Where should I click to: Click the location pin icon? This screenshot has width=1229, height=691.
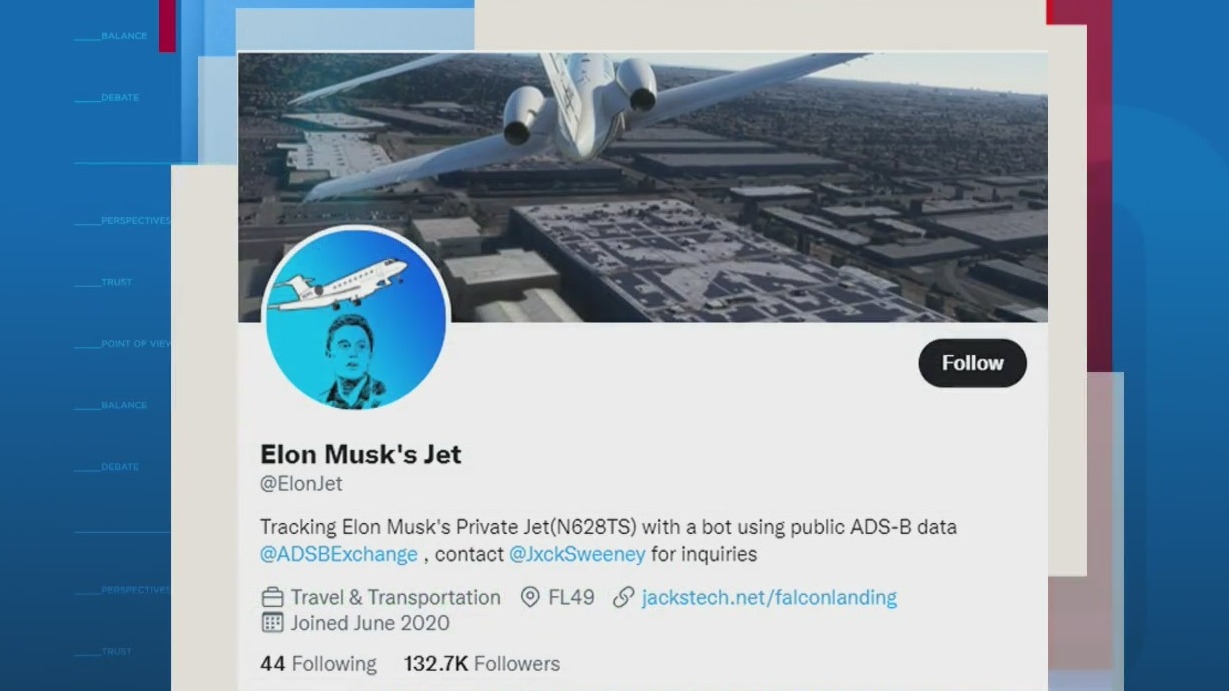point(530,598)
